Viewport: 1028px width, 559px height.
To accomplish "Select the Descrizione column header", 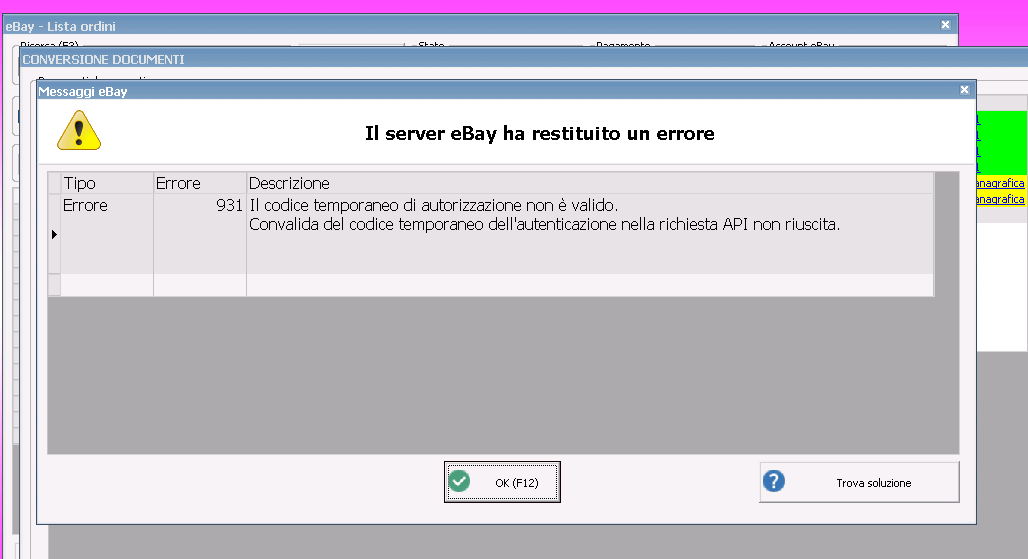I will (590, 183).
